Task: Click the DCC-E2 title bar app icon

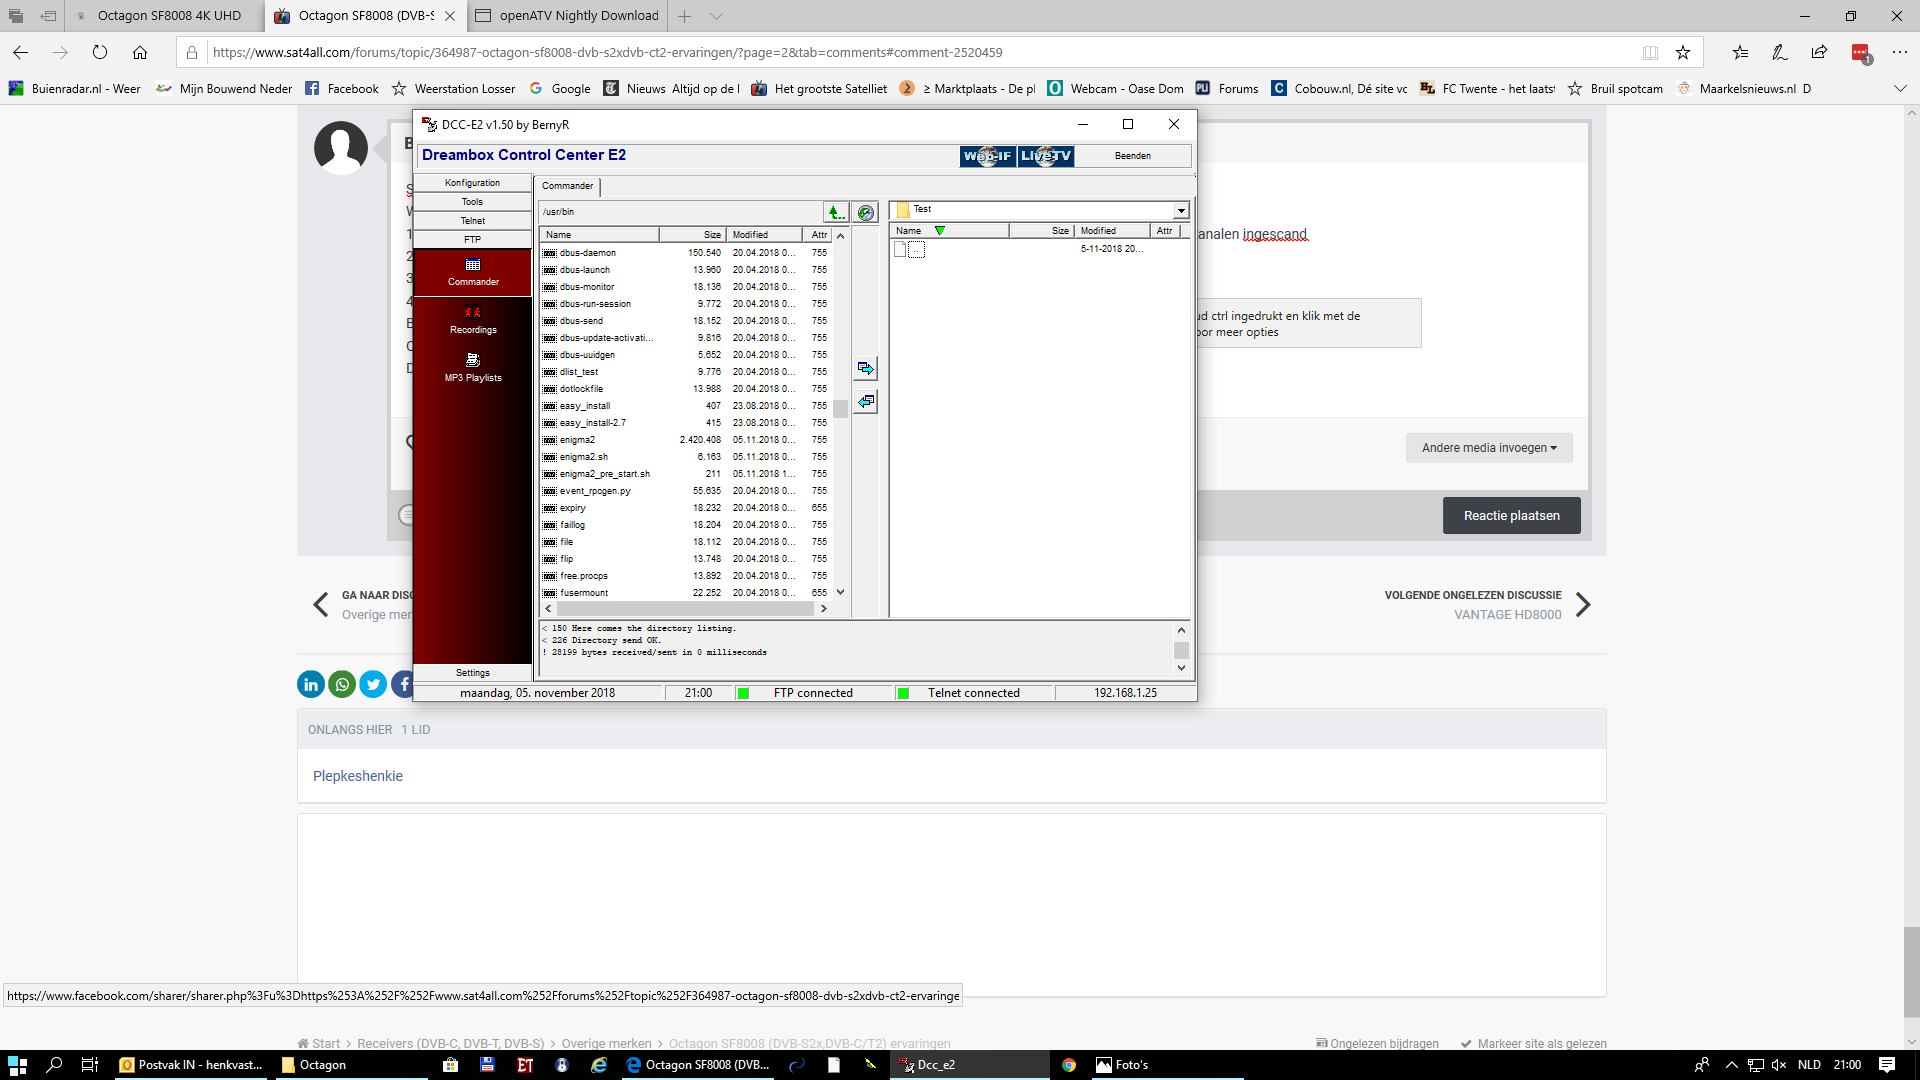Action: [429, 124]
